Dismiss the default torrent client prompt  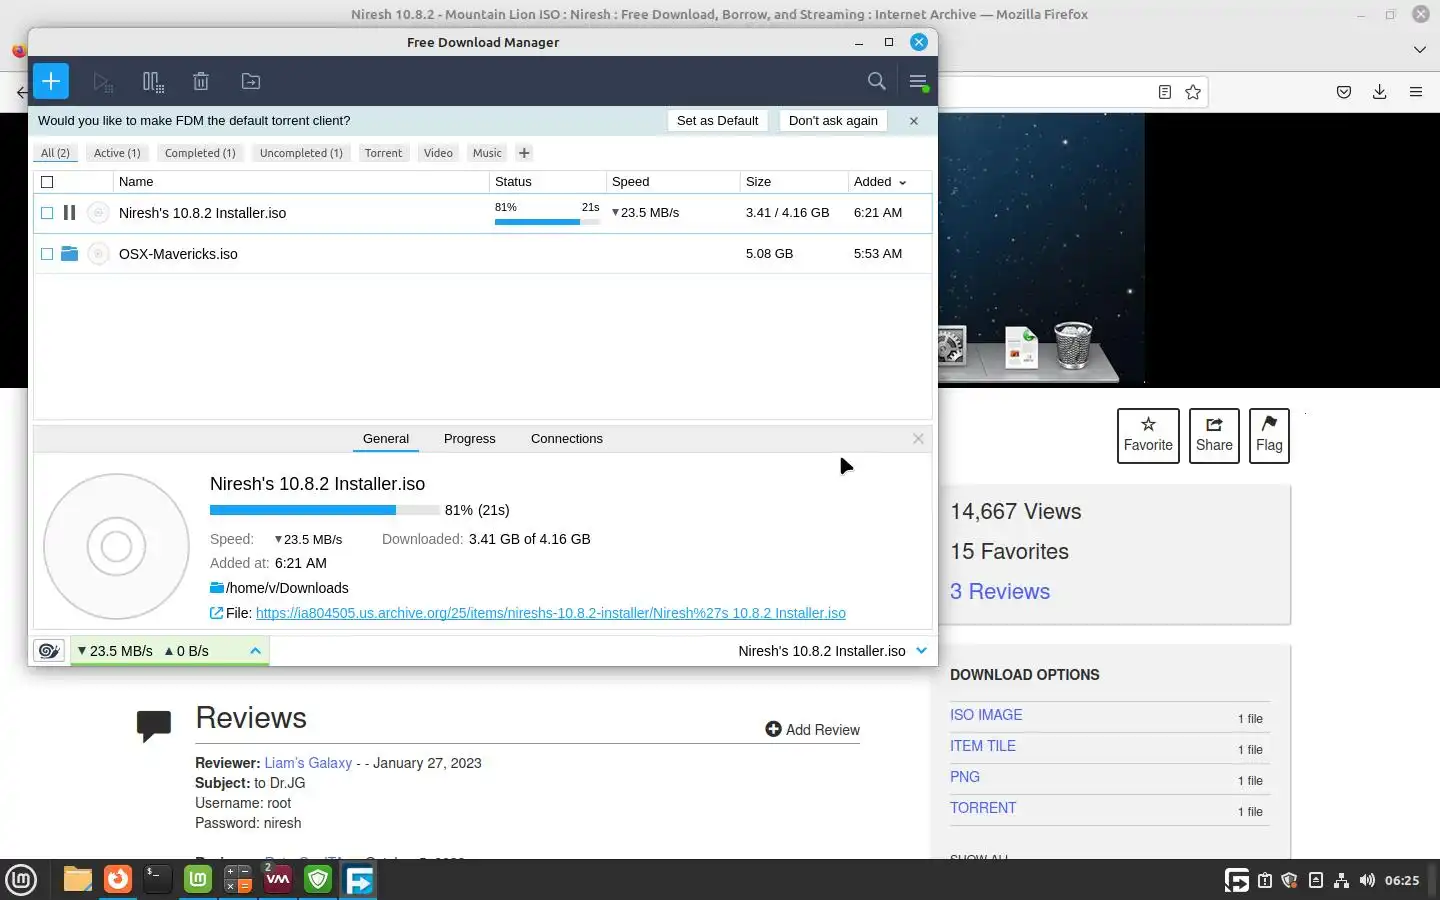click(913, 120)
